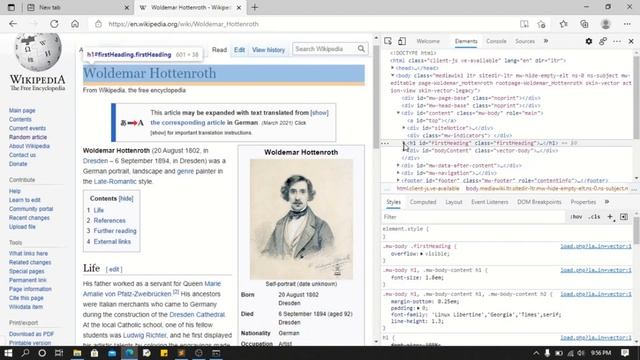Screen dimensions: 640x360
Task: Open the Sources tab in DevTools
Action: point(525,41)
